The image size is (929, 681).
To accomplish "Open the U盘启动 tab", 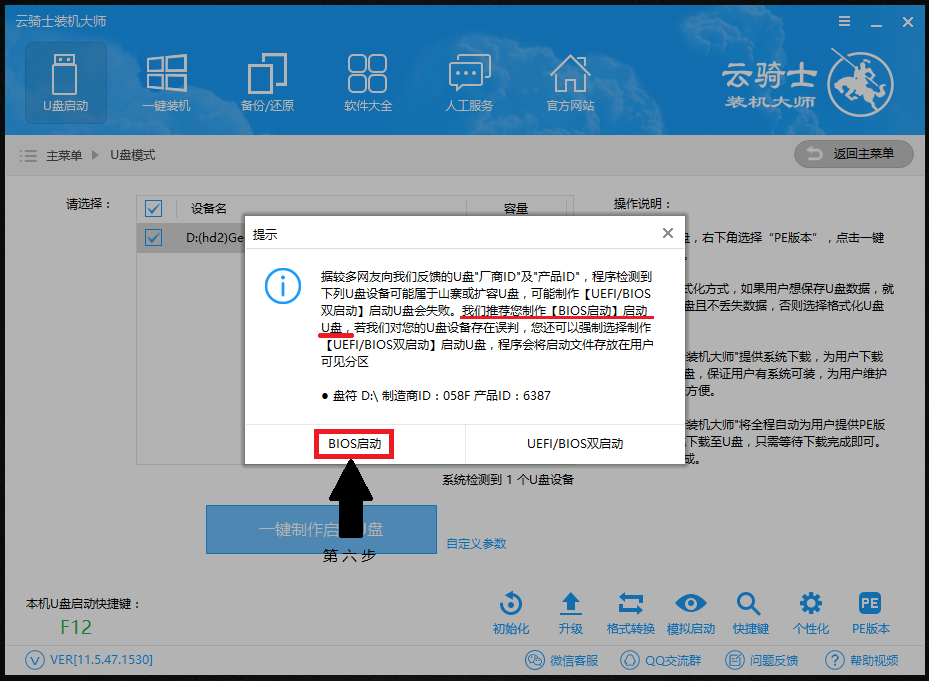I will (66, 83).
